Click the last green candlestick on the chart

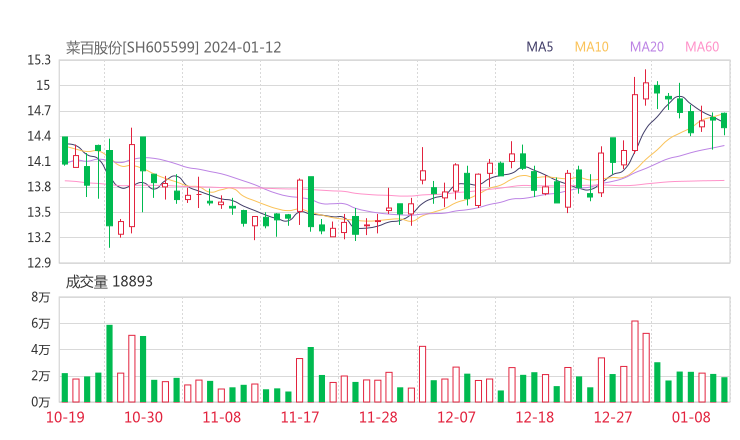(x=724, y=123)
